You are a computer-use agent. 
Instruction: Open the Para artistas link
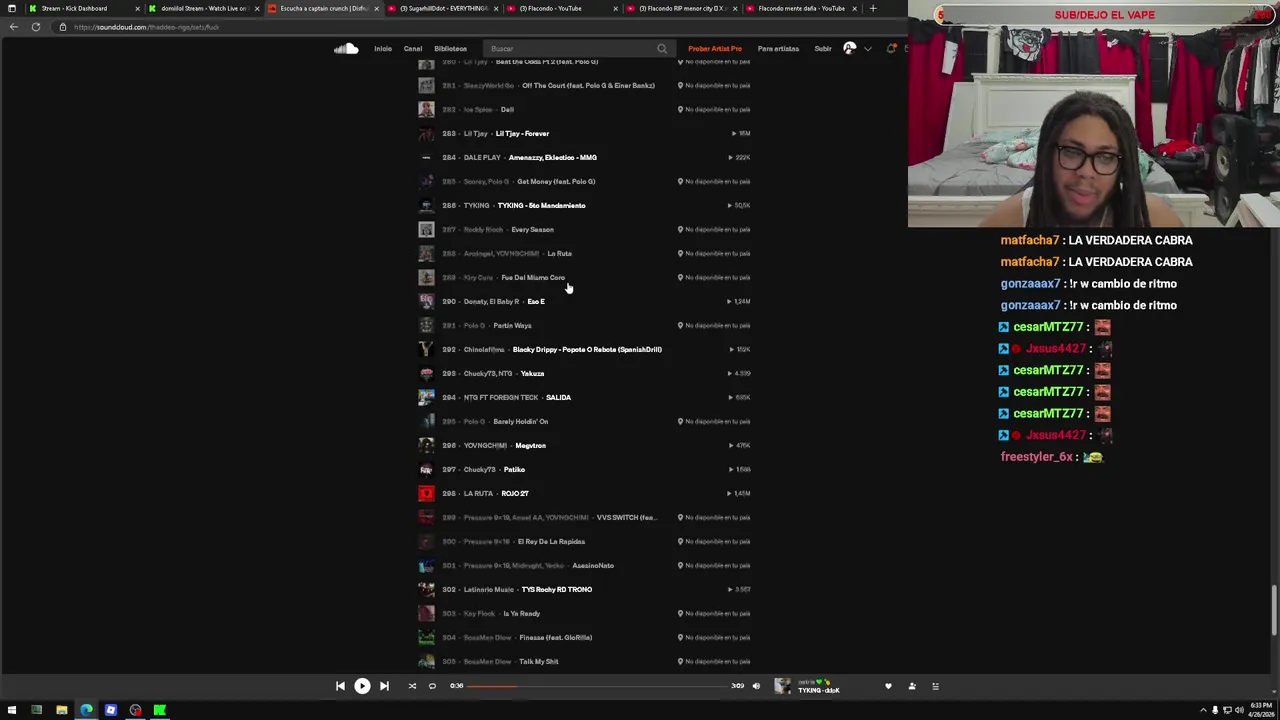[x=778, y=48]
